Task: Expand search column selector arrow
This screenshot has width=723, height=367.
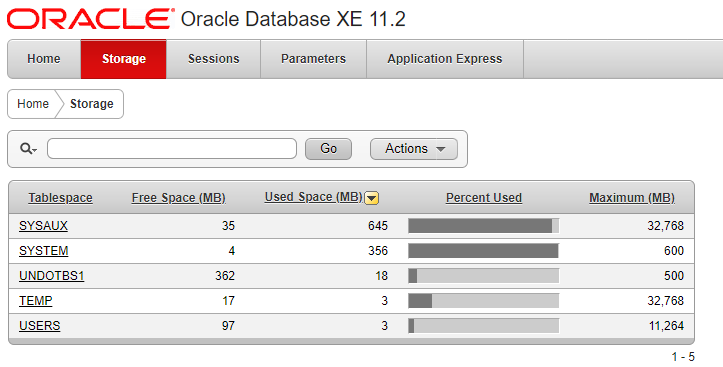Action: pos(35,150)
